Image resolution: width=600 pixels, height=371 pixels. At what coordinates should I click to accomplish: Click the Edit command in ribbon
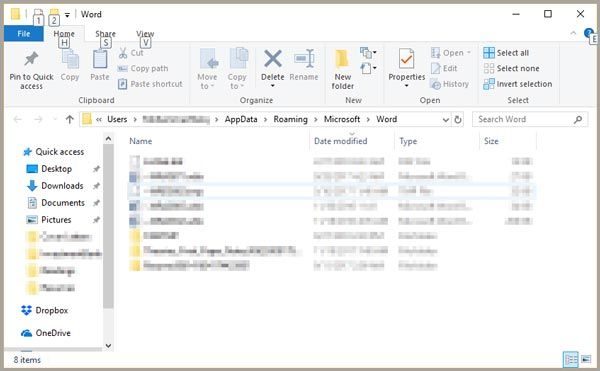pos(444,68)
